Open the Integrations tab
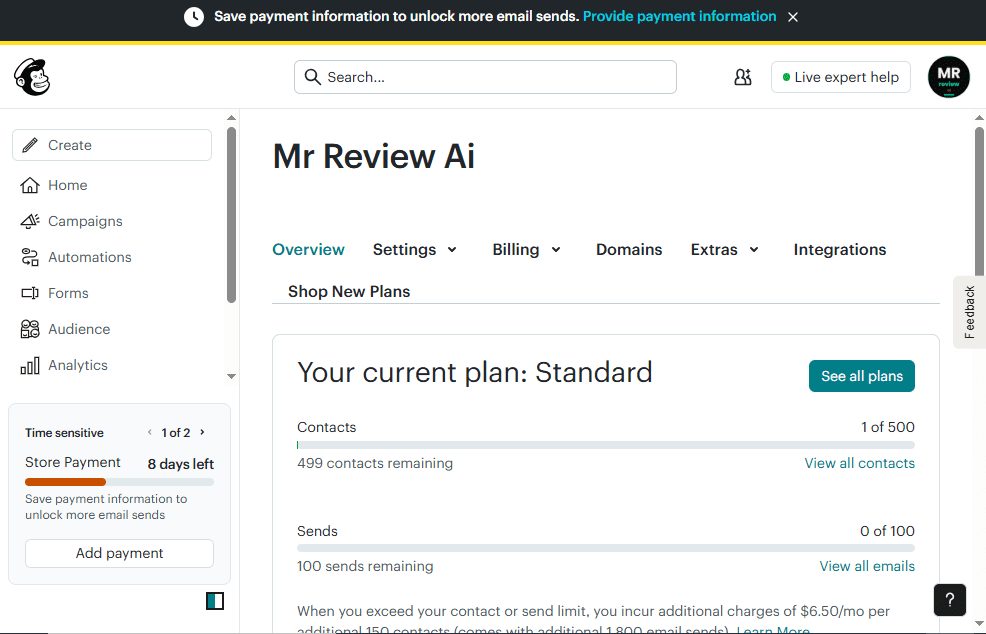The width and height of the screenshot is (986, 634). pyautogui.click(x=839, y=250)
